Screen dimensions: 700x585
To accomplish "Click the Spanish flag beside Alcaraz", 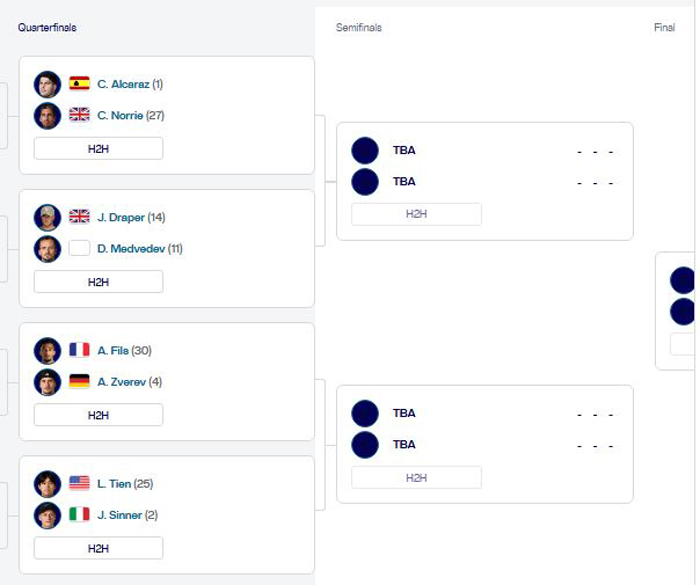I will 79,84.
